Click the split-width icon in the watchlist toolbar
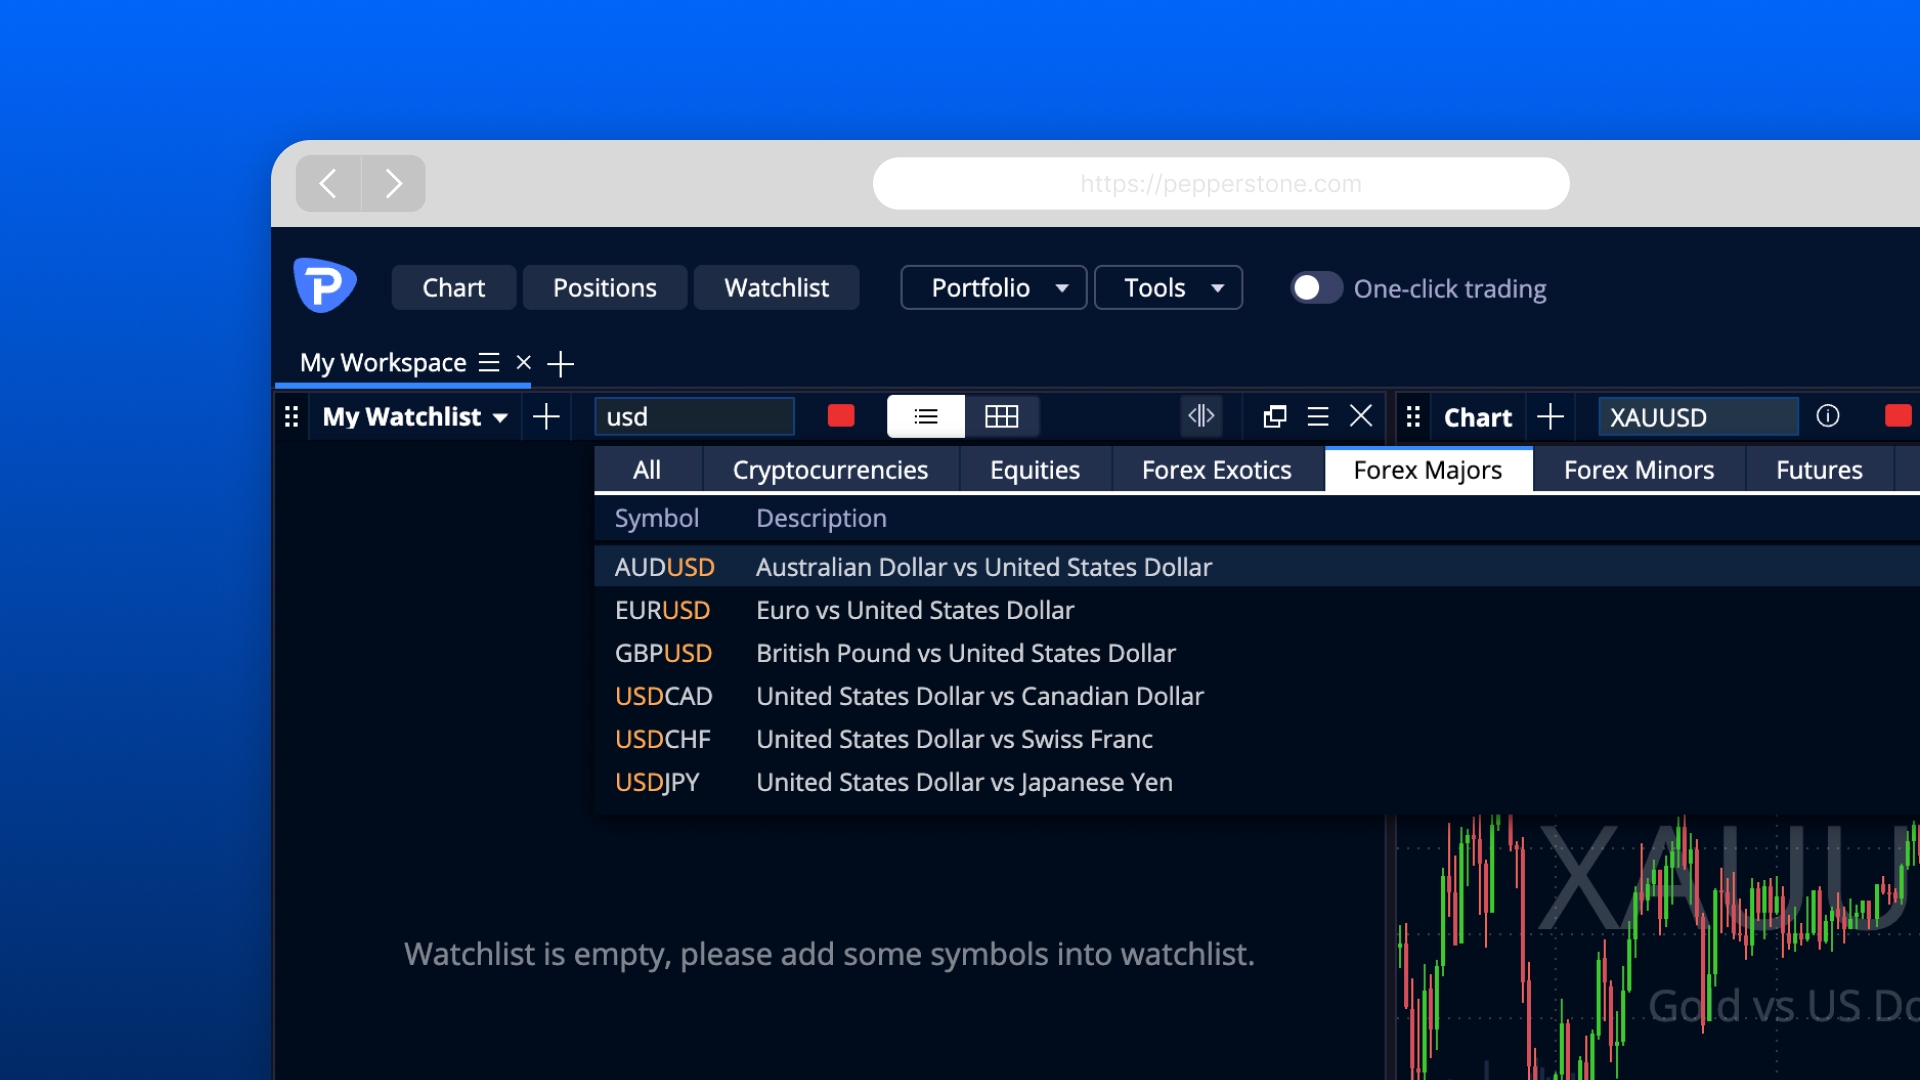1920x1080 pixels. click(1200, 416)
